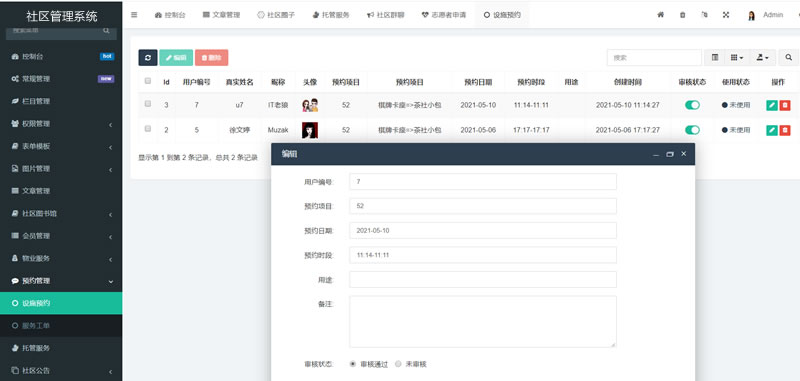800x381 pixels.
Task: Switch to the 志愿者申请 top tab
Action: pos(443,15)
